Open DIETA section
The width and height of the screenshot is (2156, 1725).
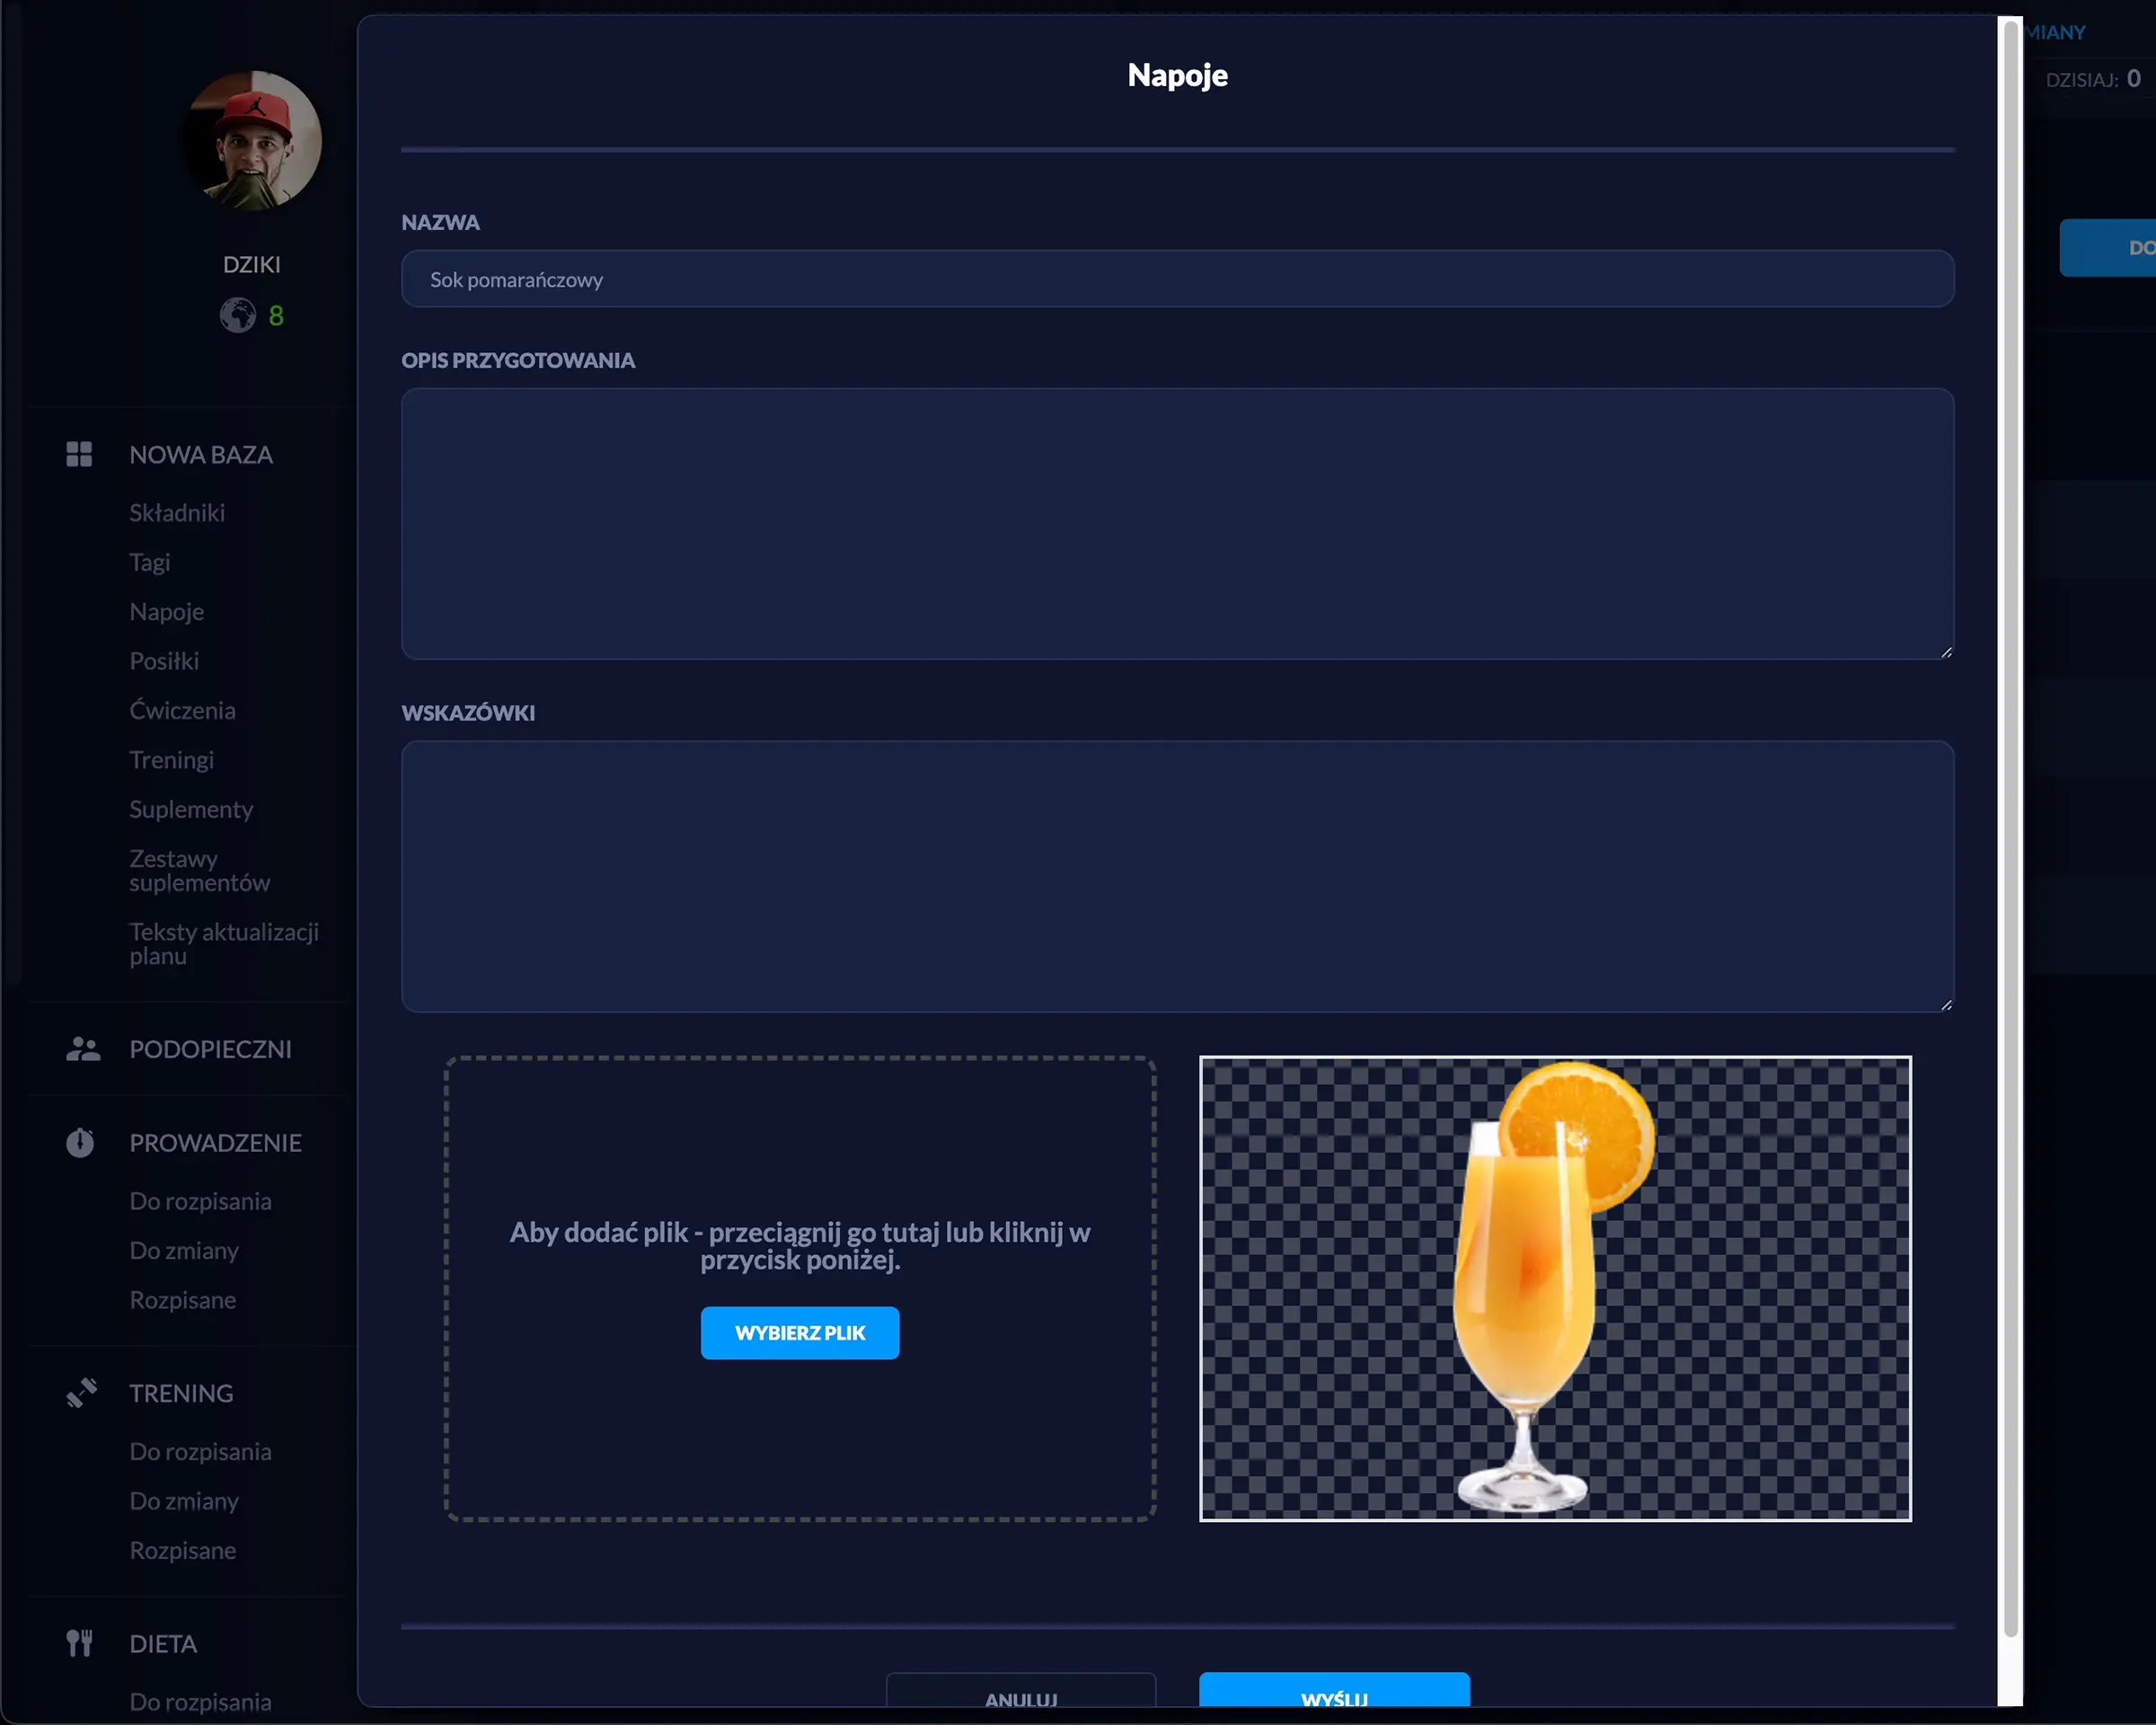point(163,1644)
